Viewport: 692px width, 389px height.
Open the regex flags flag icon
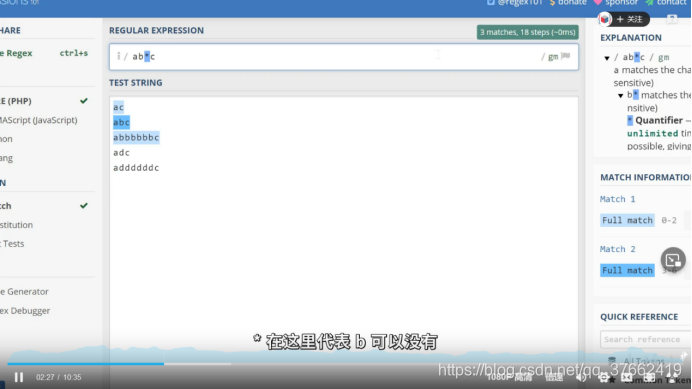566,56
